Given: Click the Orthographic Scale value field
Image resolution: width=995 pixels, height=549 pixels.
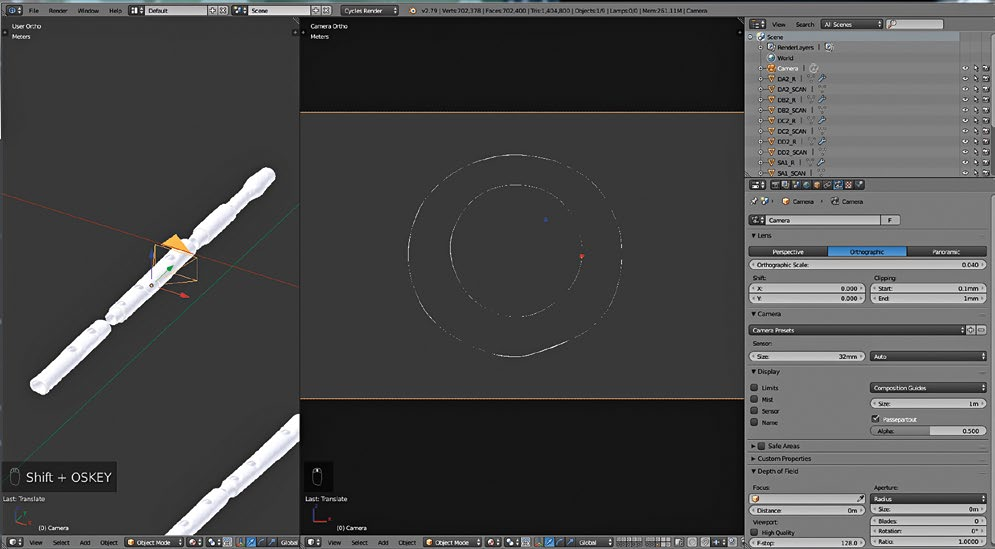Looking at the screenshot, I should pos(867,265).
